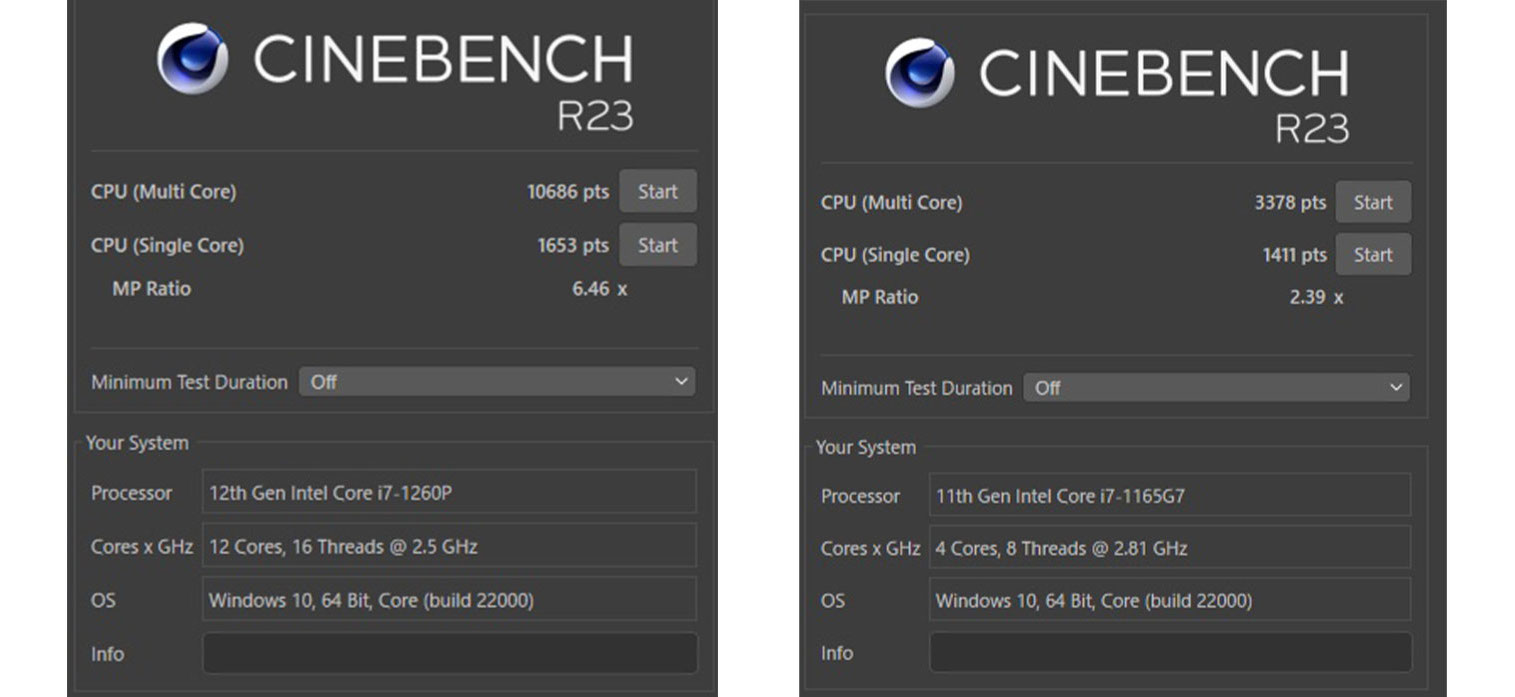Click '12 Cores, 16 Threads @ 2.5 GHz' field
The width and height of the screenshot is (1515, 697).
(x=450, y=546)
